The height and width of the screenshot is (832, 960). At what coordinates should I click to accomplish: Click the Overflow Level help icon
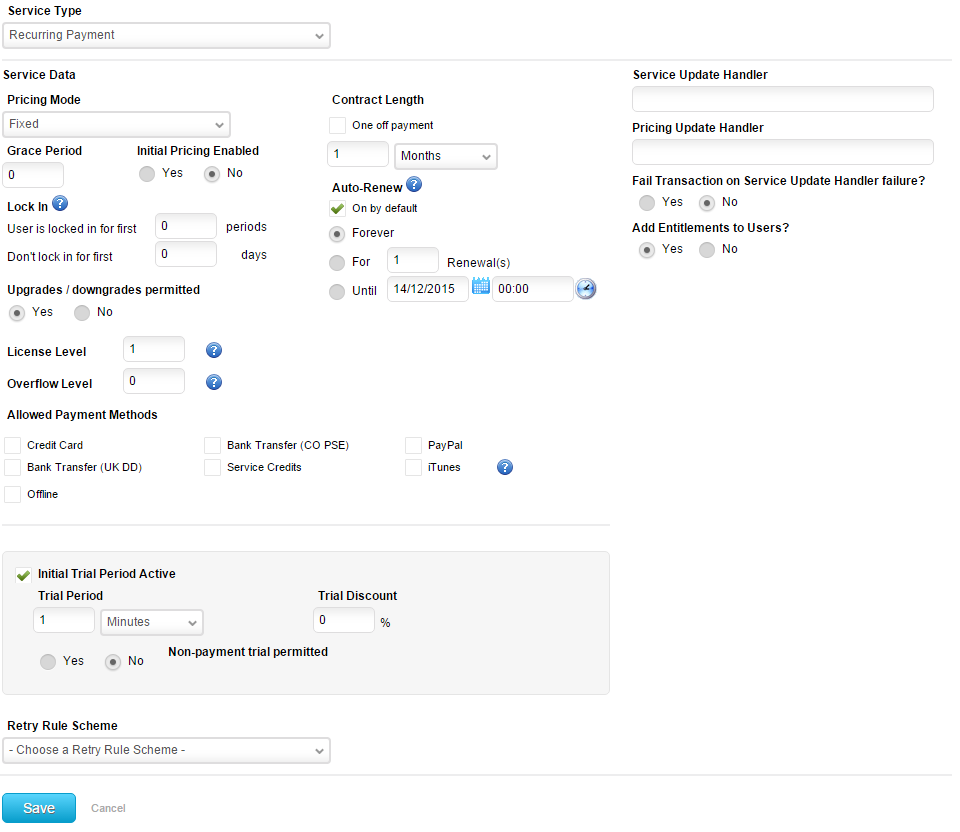pyautogui.click(x=213, y=382)
